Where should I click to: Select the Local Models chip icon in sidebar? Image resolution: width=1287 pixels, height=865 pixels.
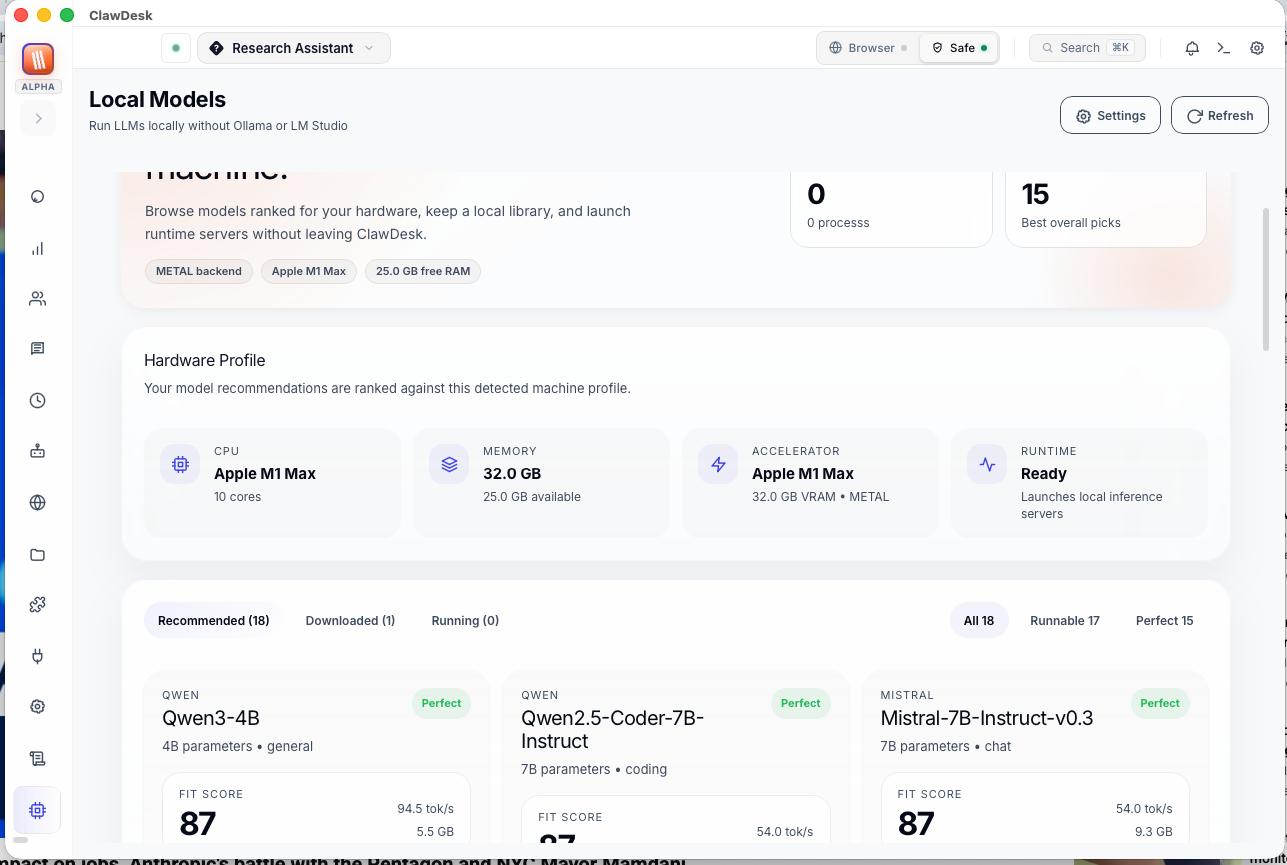click(37, 810)
